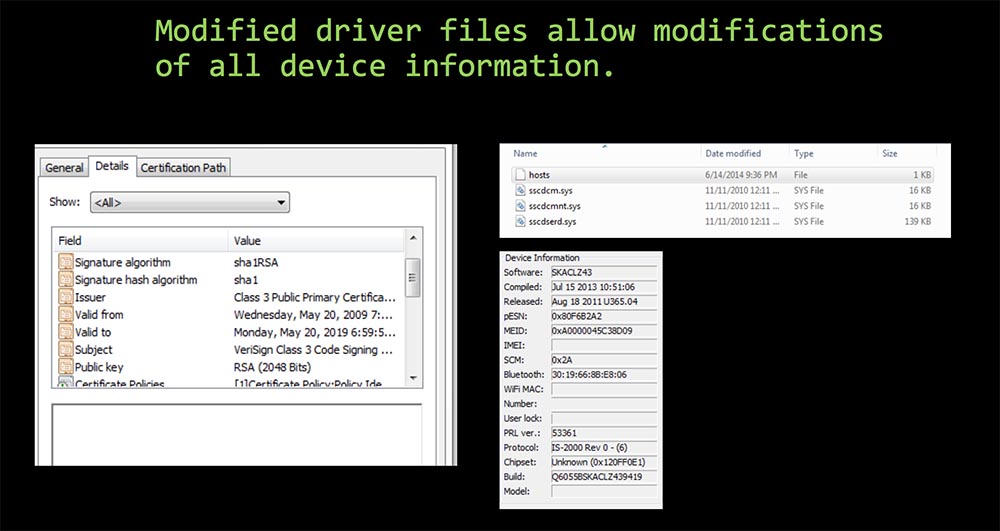1000x531 pixels.
Task: Click the VeriSign Class 3 Code Signing value
Action: pos(314,349)
